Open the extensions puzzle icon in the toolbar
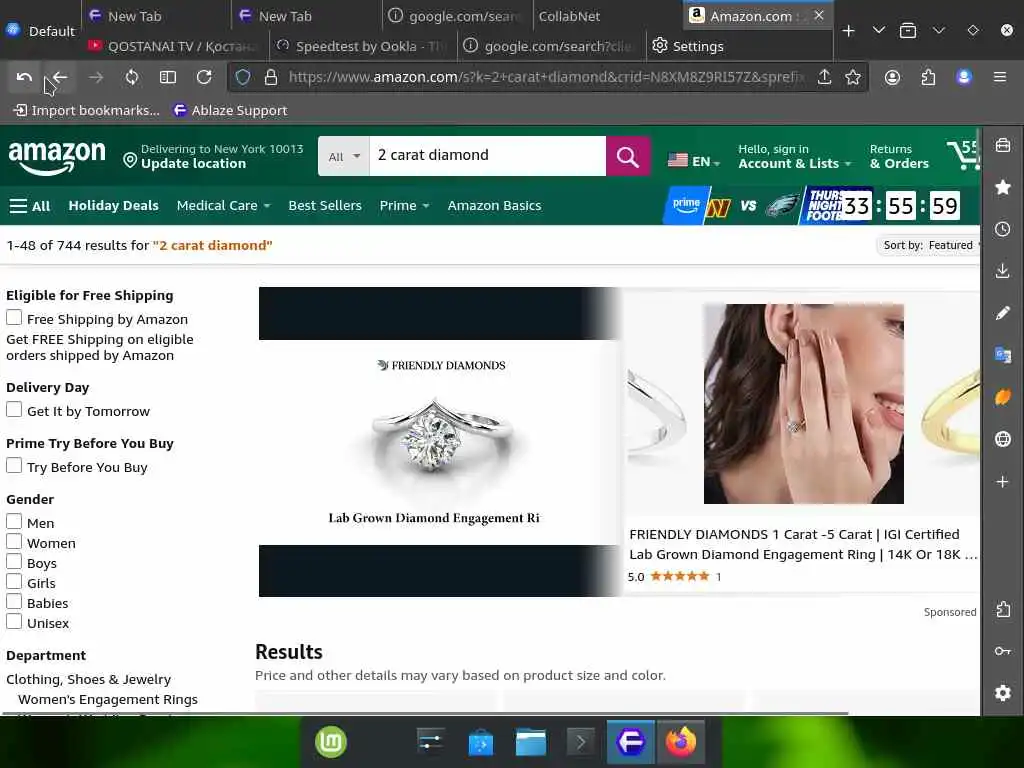Image resolution: width=1024 pixels, height=768 pixels. point(928,78)
